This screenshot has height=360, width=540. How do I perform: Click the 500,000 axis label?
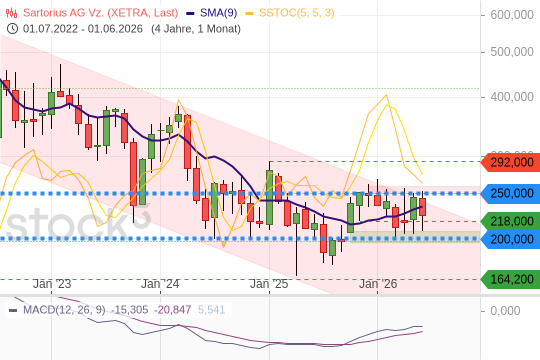click(x=512, y=52)
